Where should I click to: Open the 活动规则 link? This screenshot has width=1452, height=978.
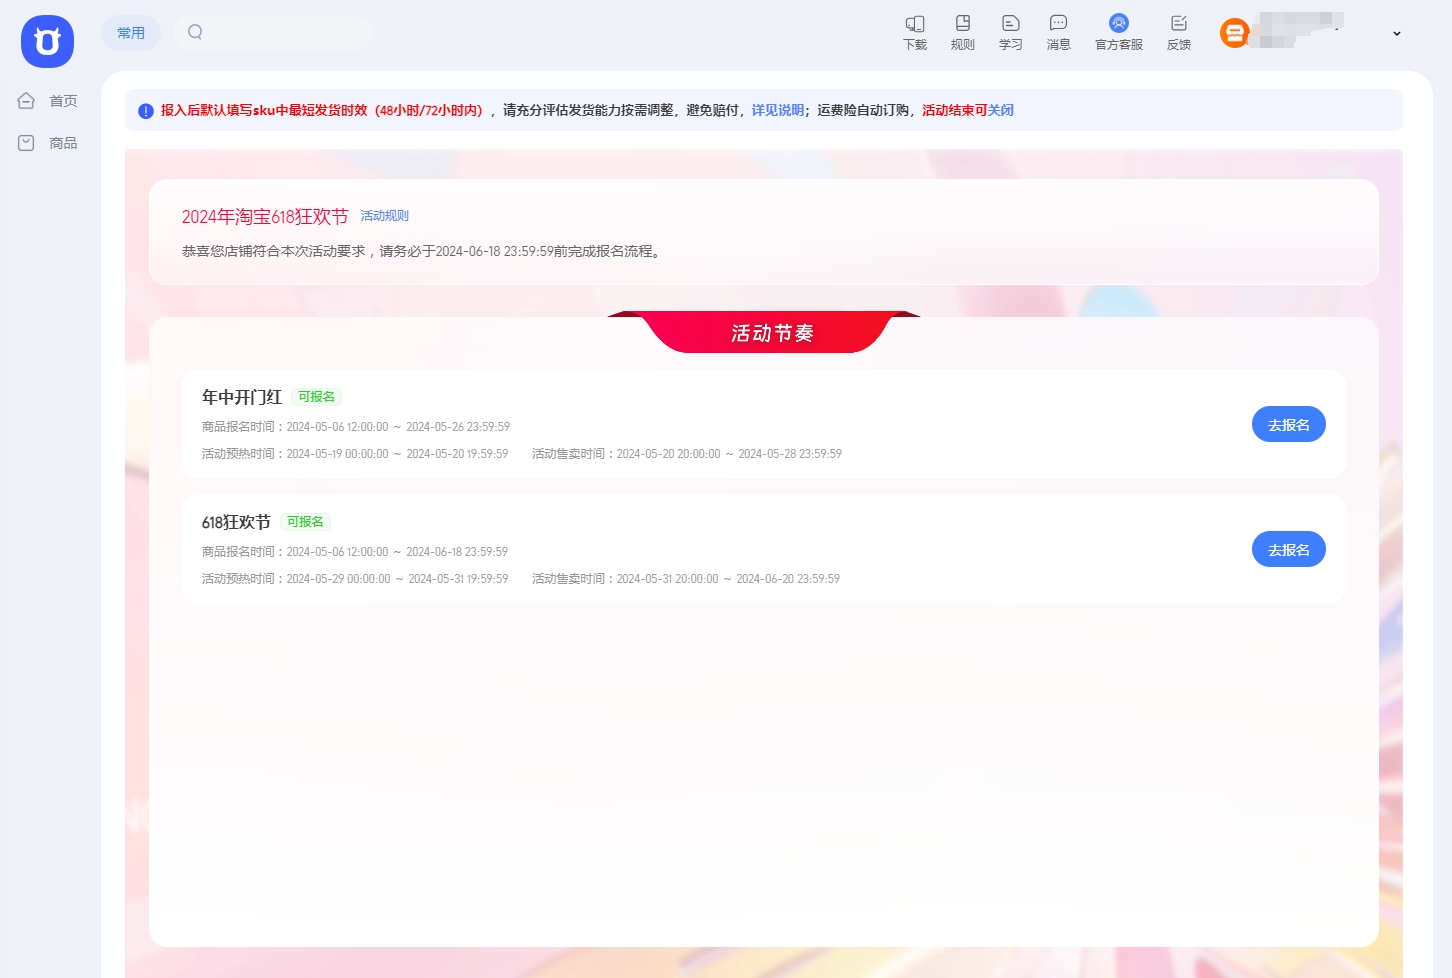[x=384, y=216]
